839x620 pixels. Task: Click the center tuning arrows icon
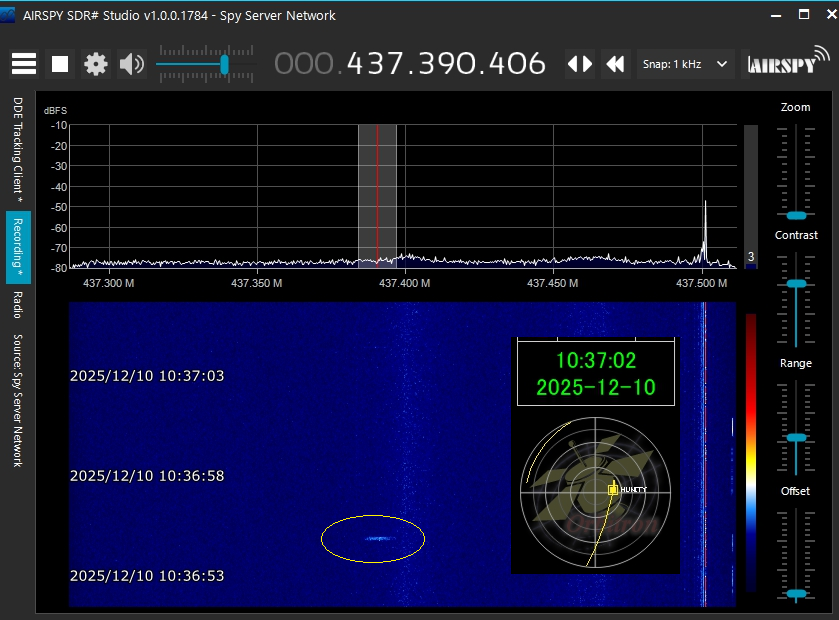coord(580,64)
